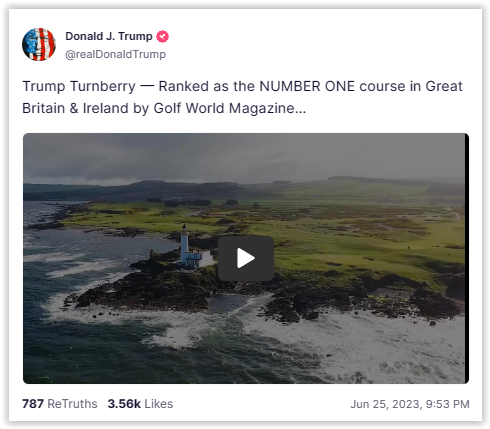
Task: Open the Donald J. Trump display name
Action: [x=109, y=36]
